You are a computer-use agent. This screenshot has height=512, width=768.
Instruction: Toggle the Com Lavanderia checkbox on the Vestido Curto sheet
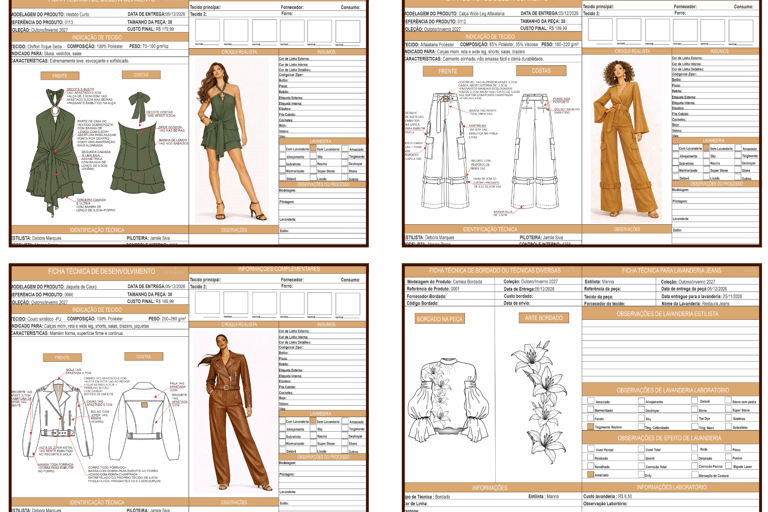tap(283, 148)
